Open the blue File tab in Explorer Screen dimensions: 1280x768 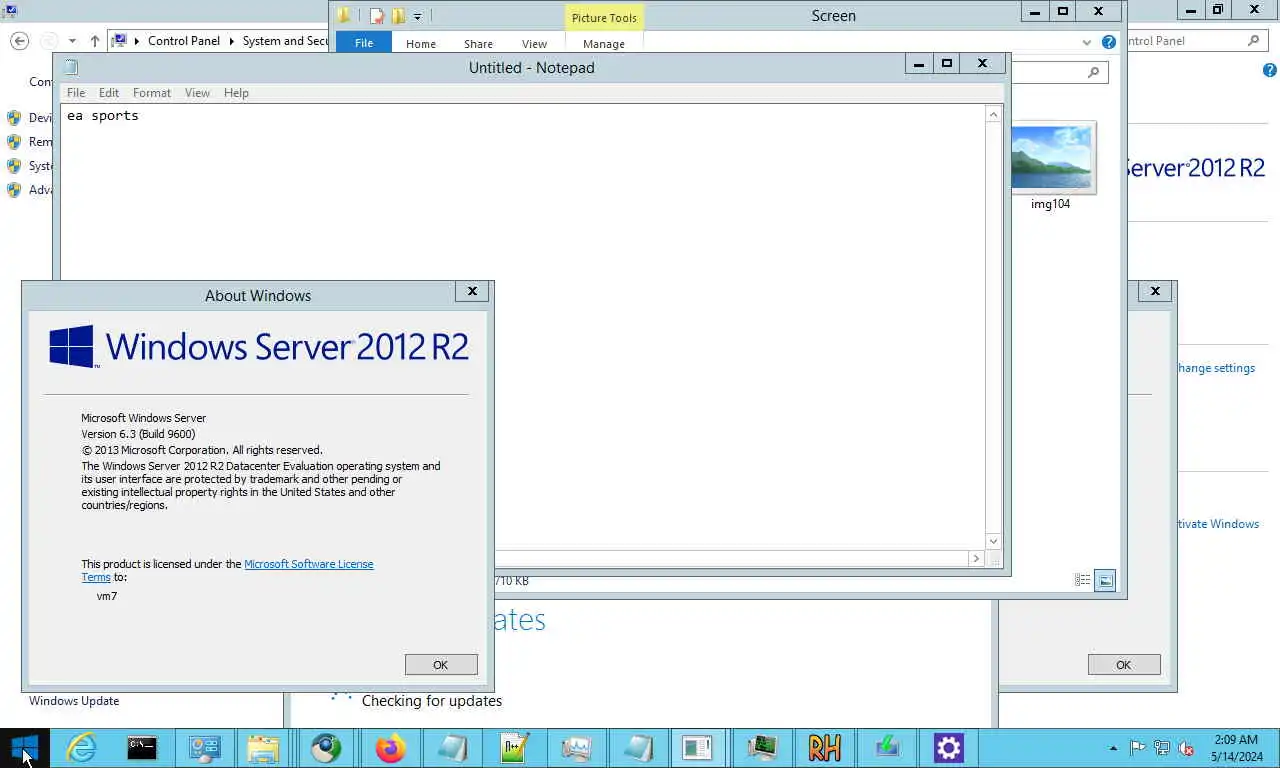(x=364, y=43)
